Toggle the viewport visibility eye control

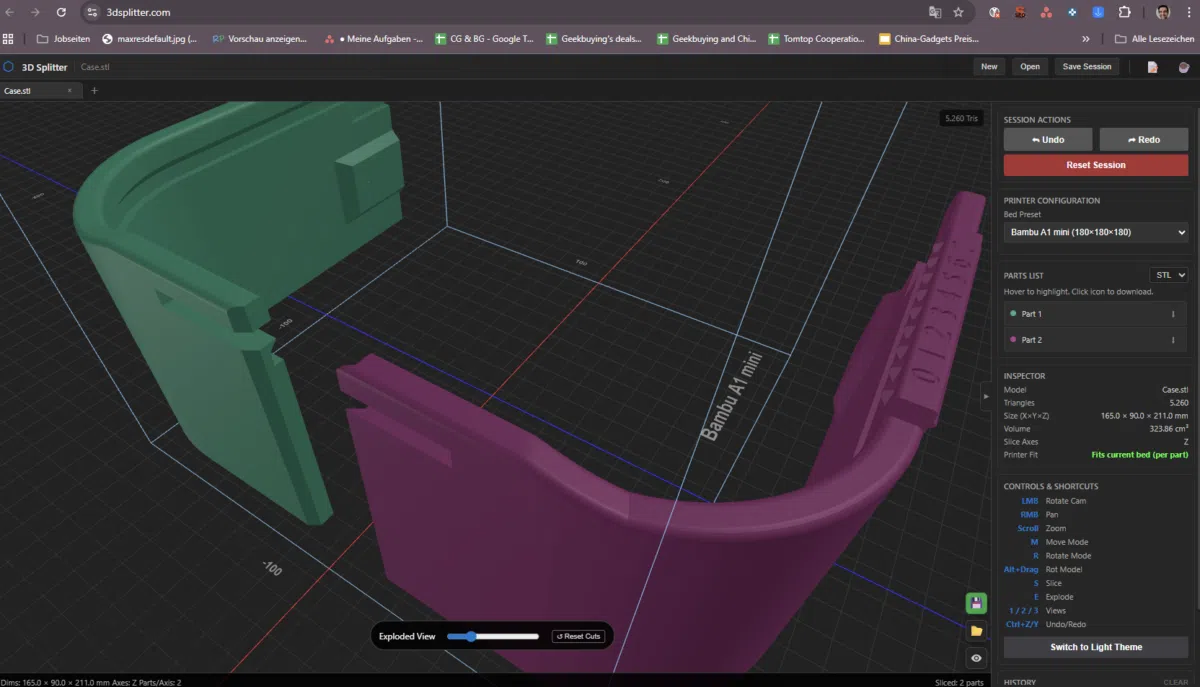click(x=975, y=657)
